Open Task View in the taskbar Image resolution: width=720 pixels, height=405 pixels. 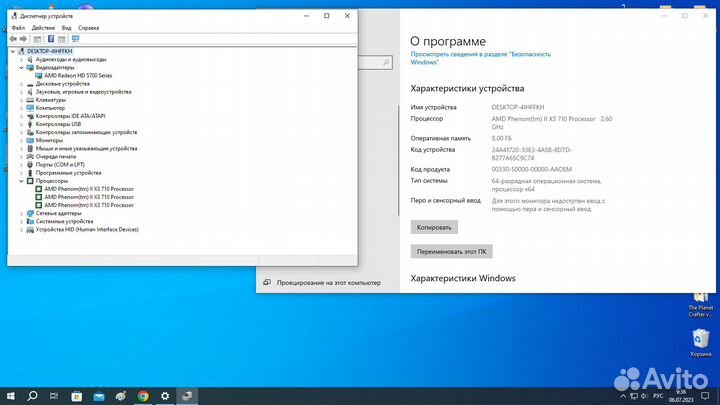(54, 396)
